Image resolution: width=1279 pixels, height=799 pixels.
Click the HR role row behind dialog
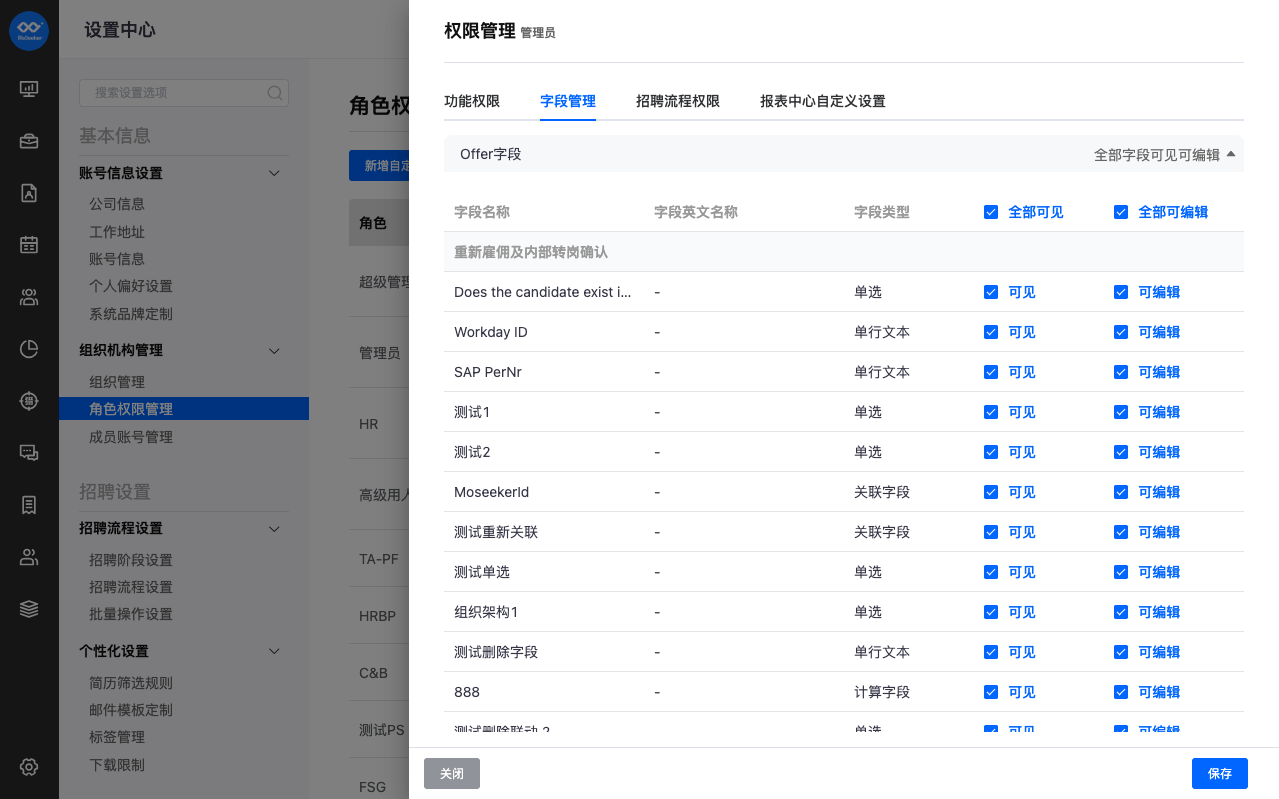[379, 424]
